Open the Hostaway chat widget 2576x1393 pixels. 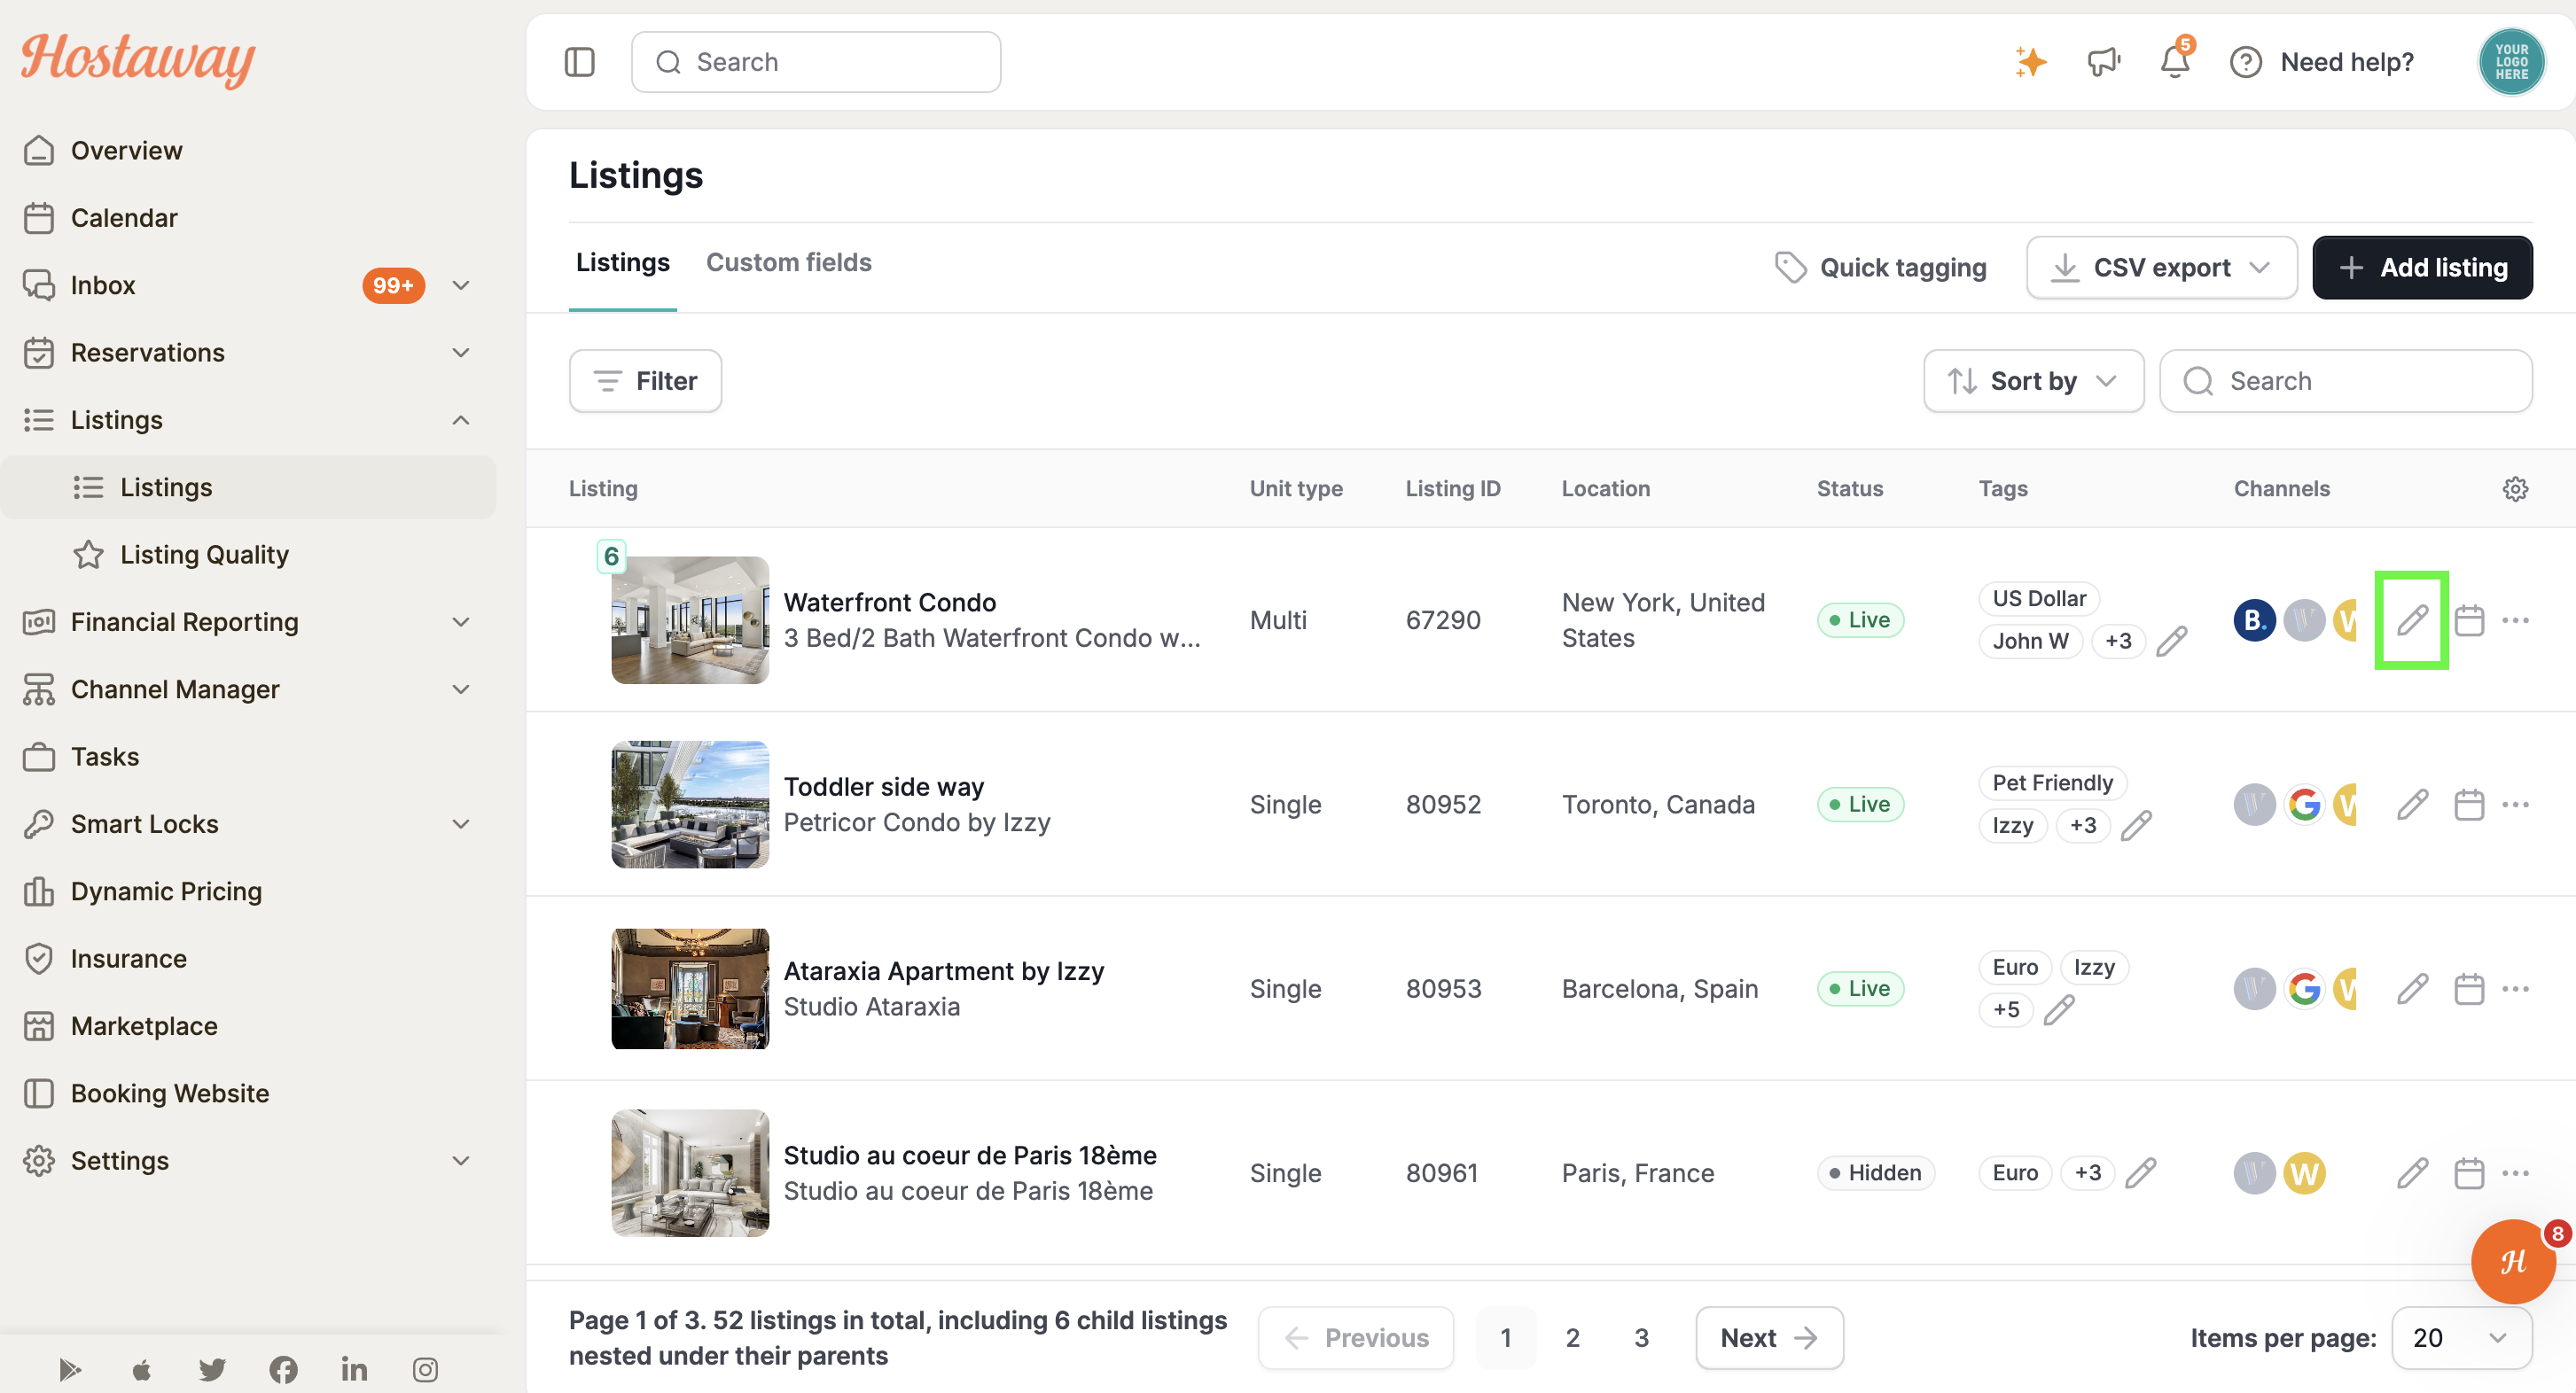[x=2512, y=1261]
